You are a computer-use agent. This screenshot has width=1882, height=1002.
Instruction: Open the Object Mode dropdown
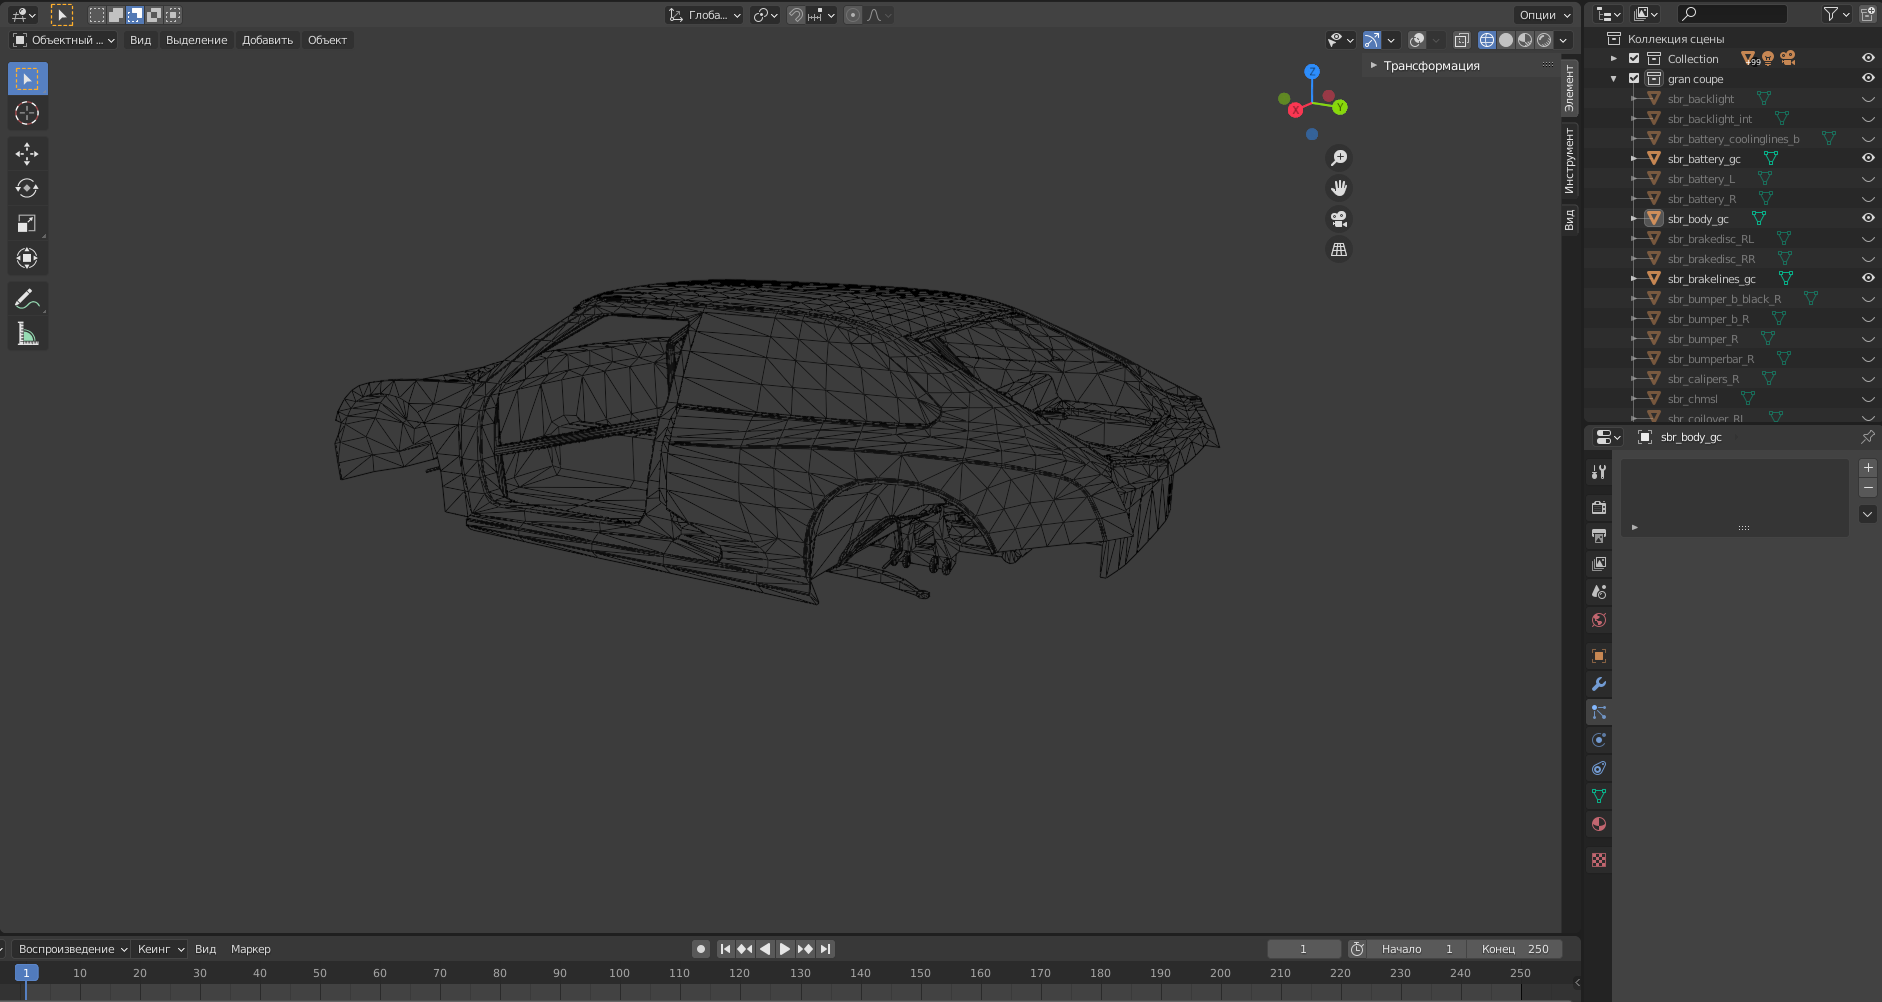pos(64,41)
